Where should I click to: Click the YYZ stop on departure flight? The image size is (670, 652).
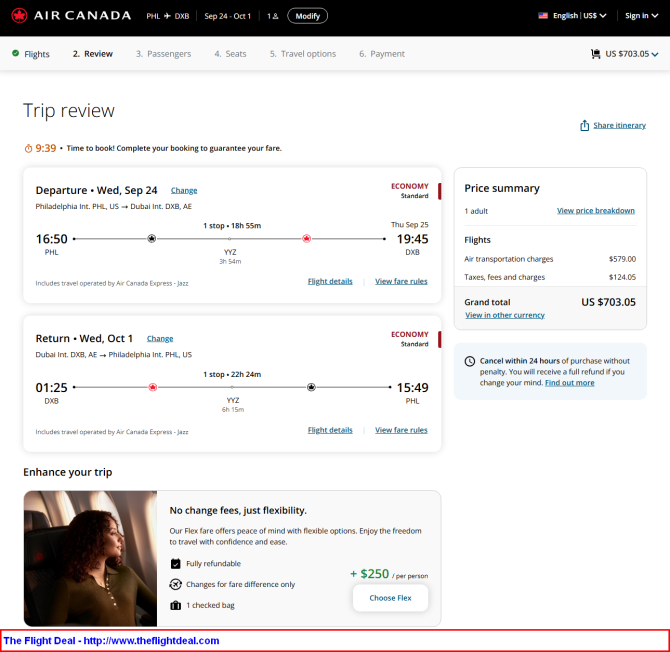point(230,252)
